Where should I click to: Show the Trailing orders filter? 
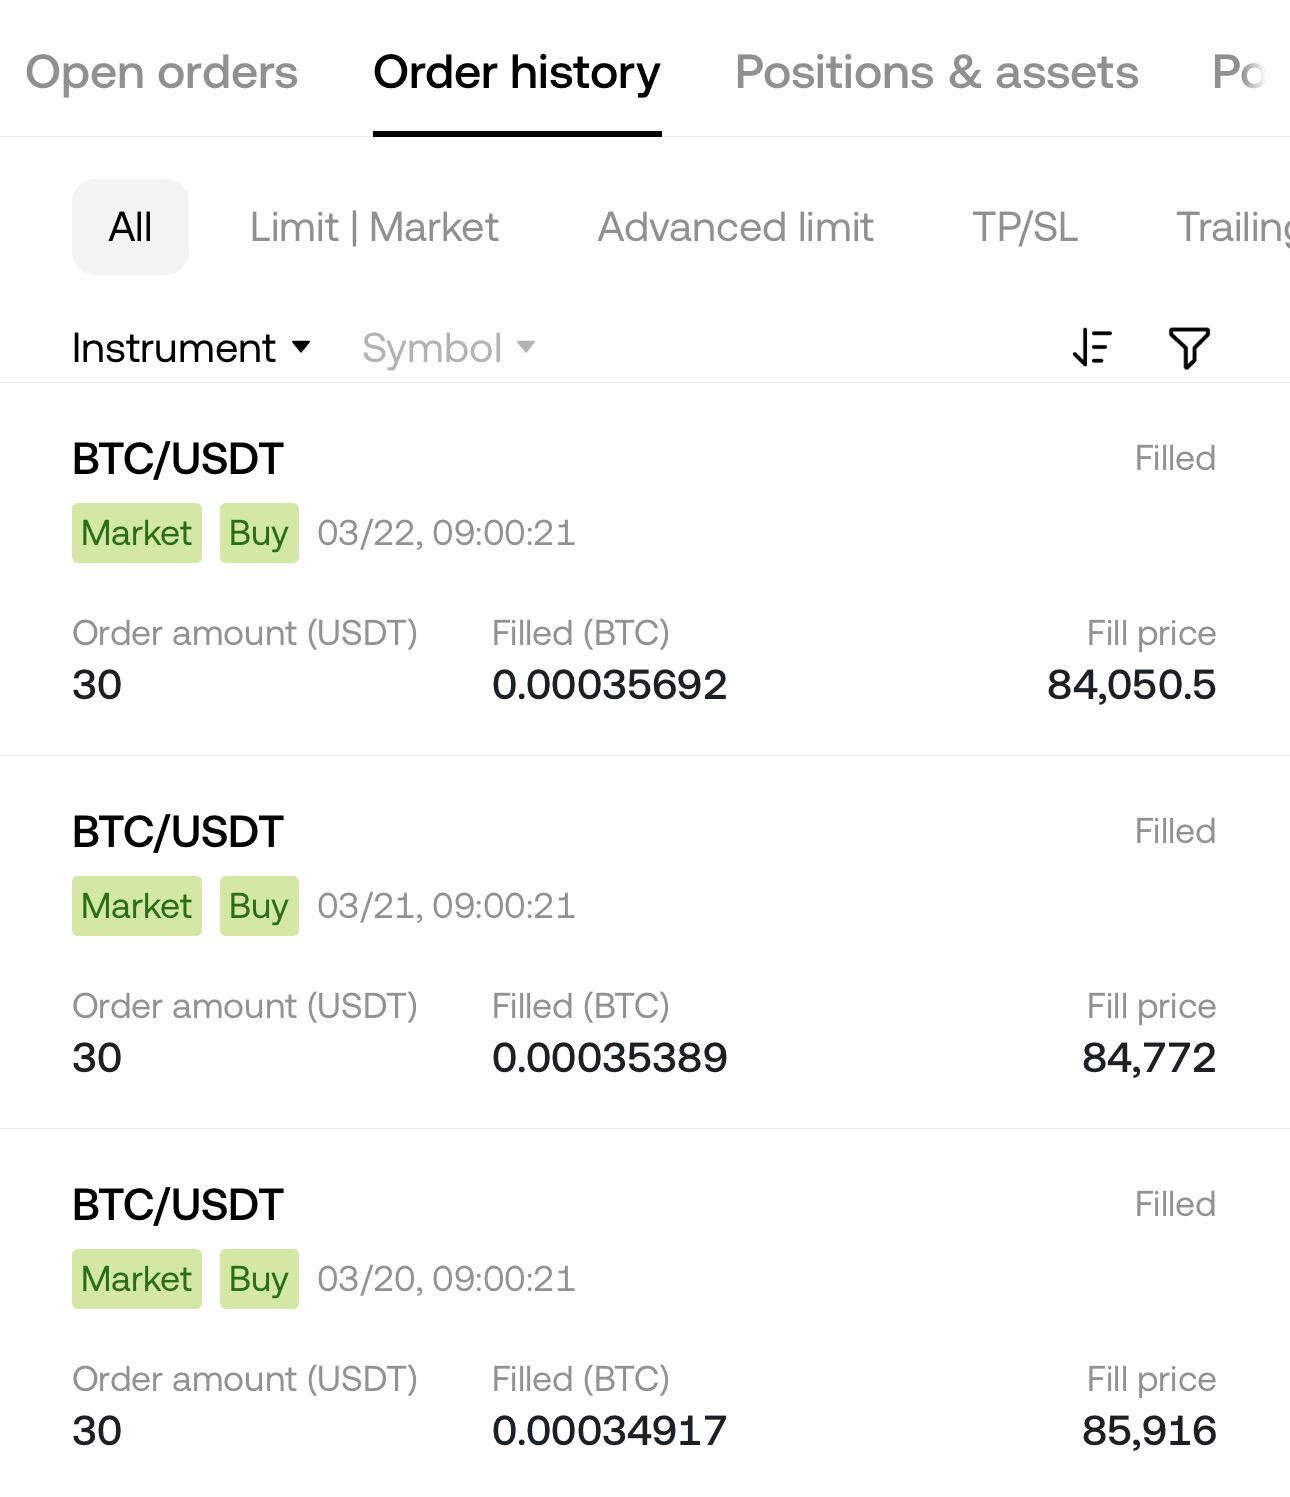click(1233, 227)
